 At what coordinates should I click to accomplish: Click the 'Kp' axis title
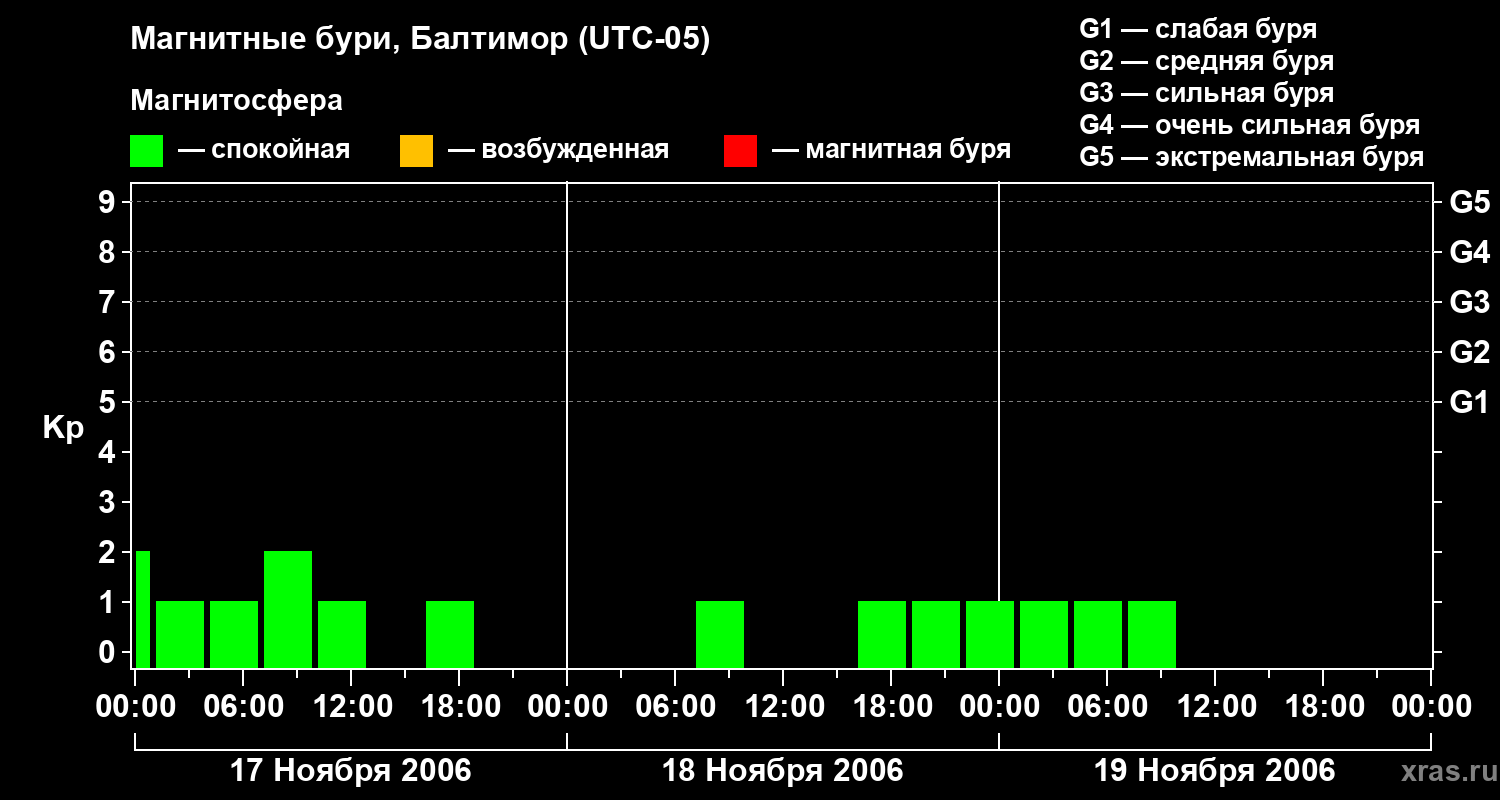tap(63, 428)
